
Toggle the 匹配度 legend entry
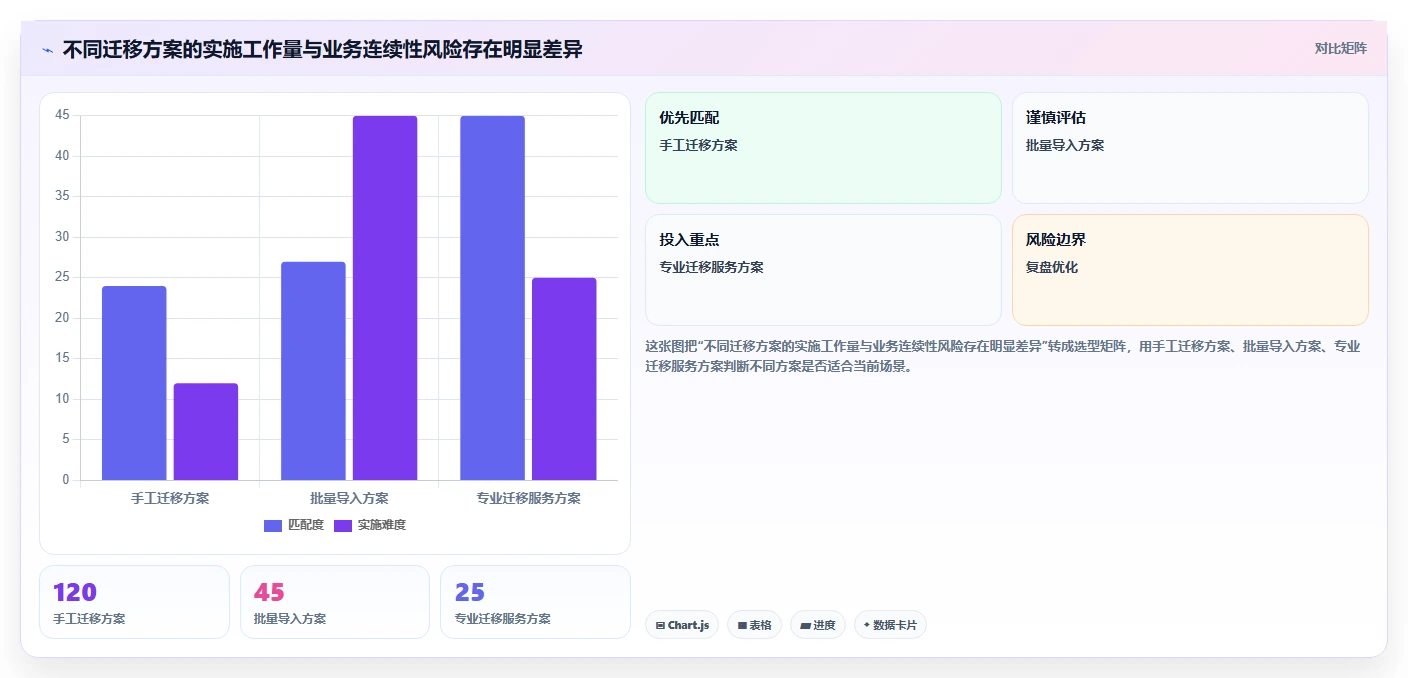click(294, 525)
